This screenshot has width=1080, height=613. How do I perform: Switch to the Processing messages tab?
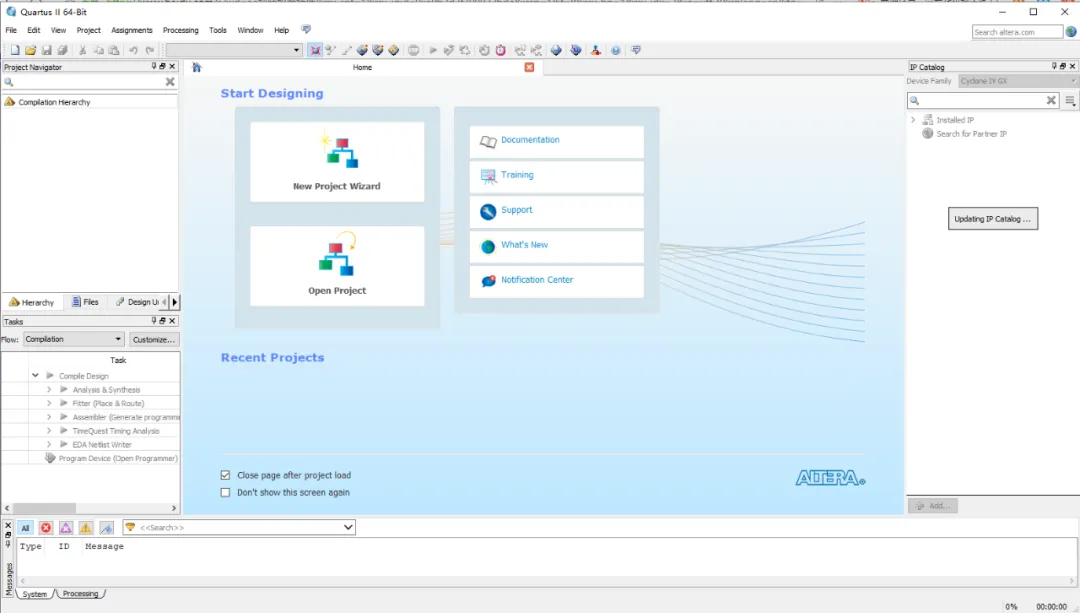pos(81,594)
